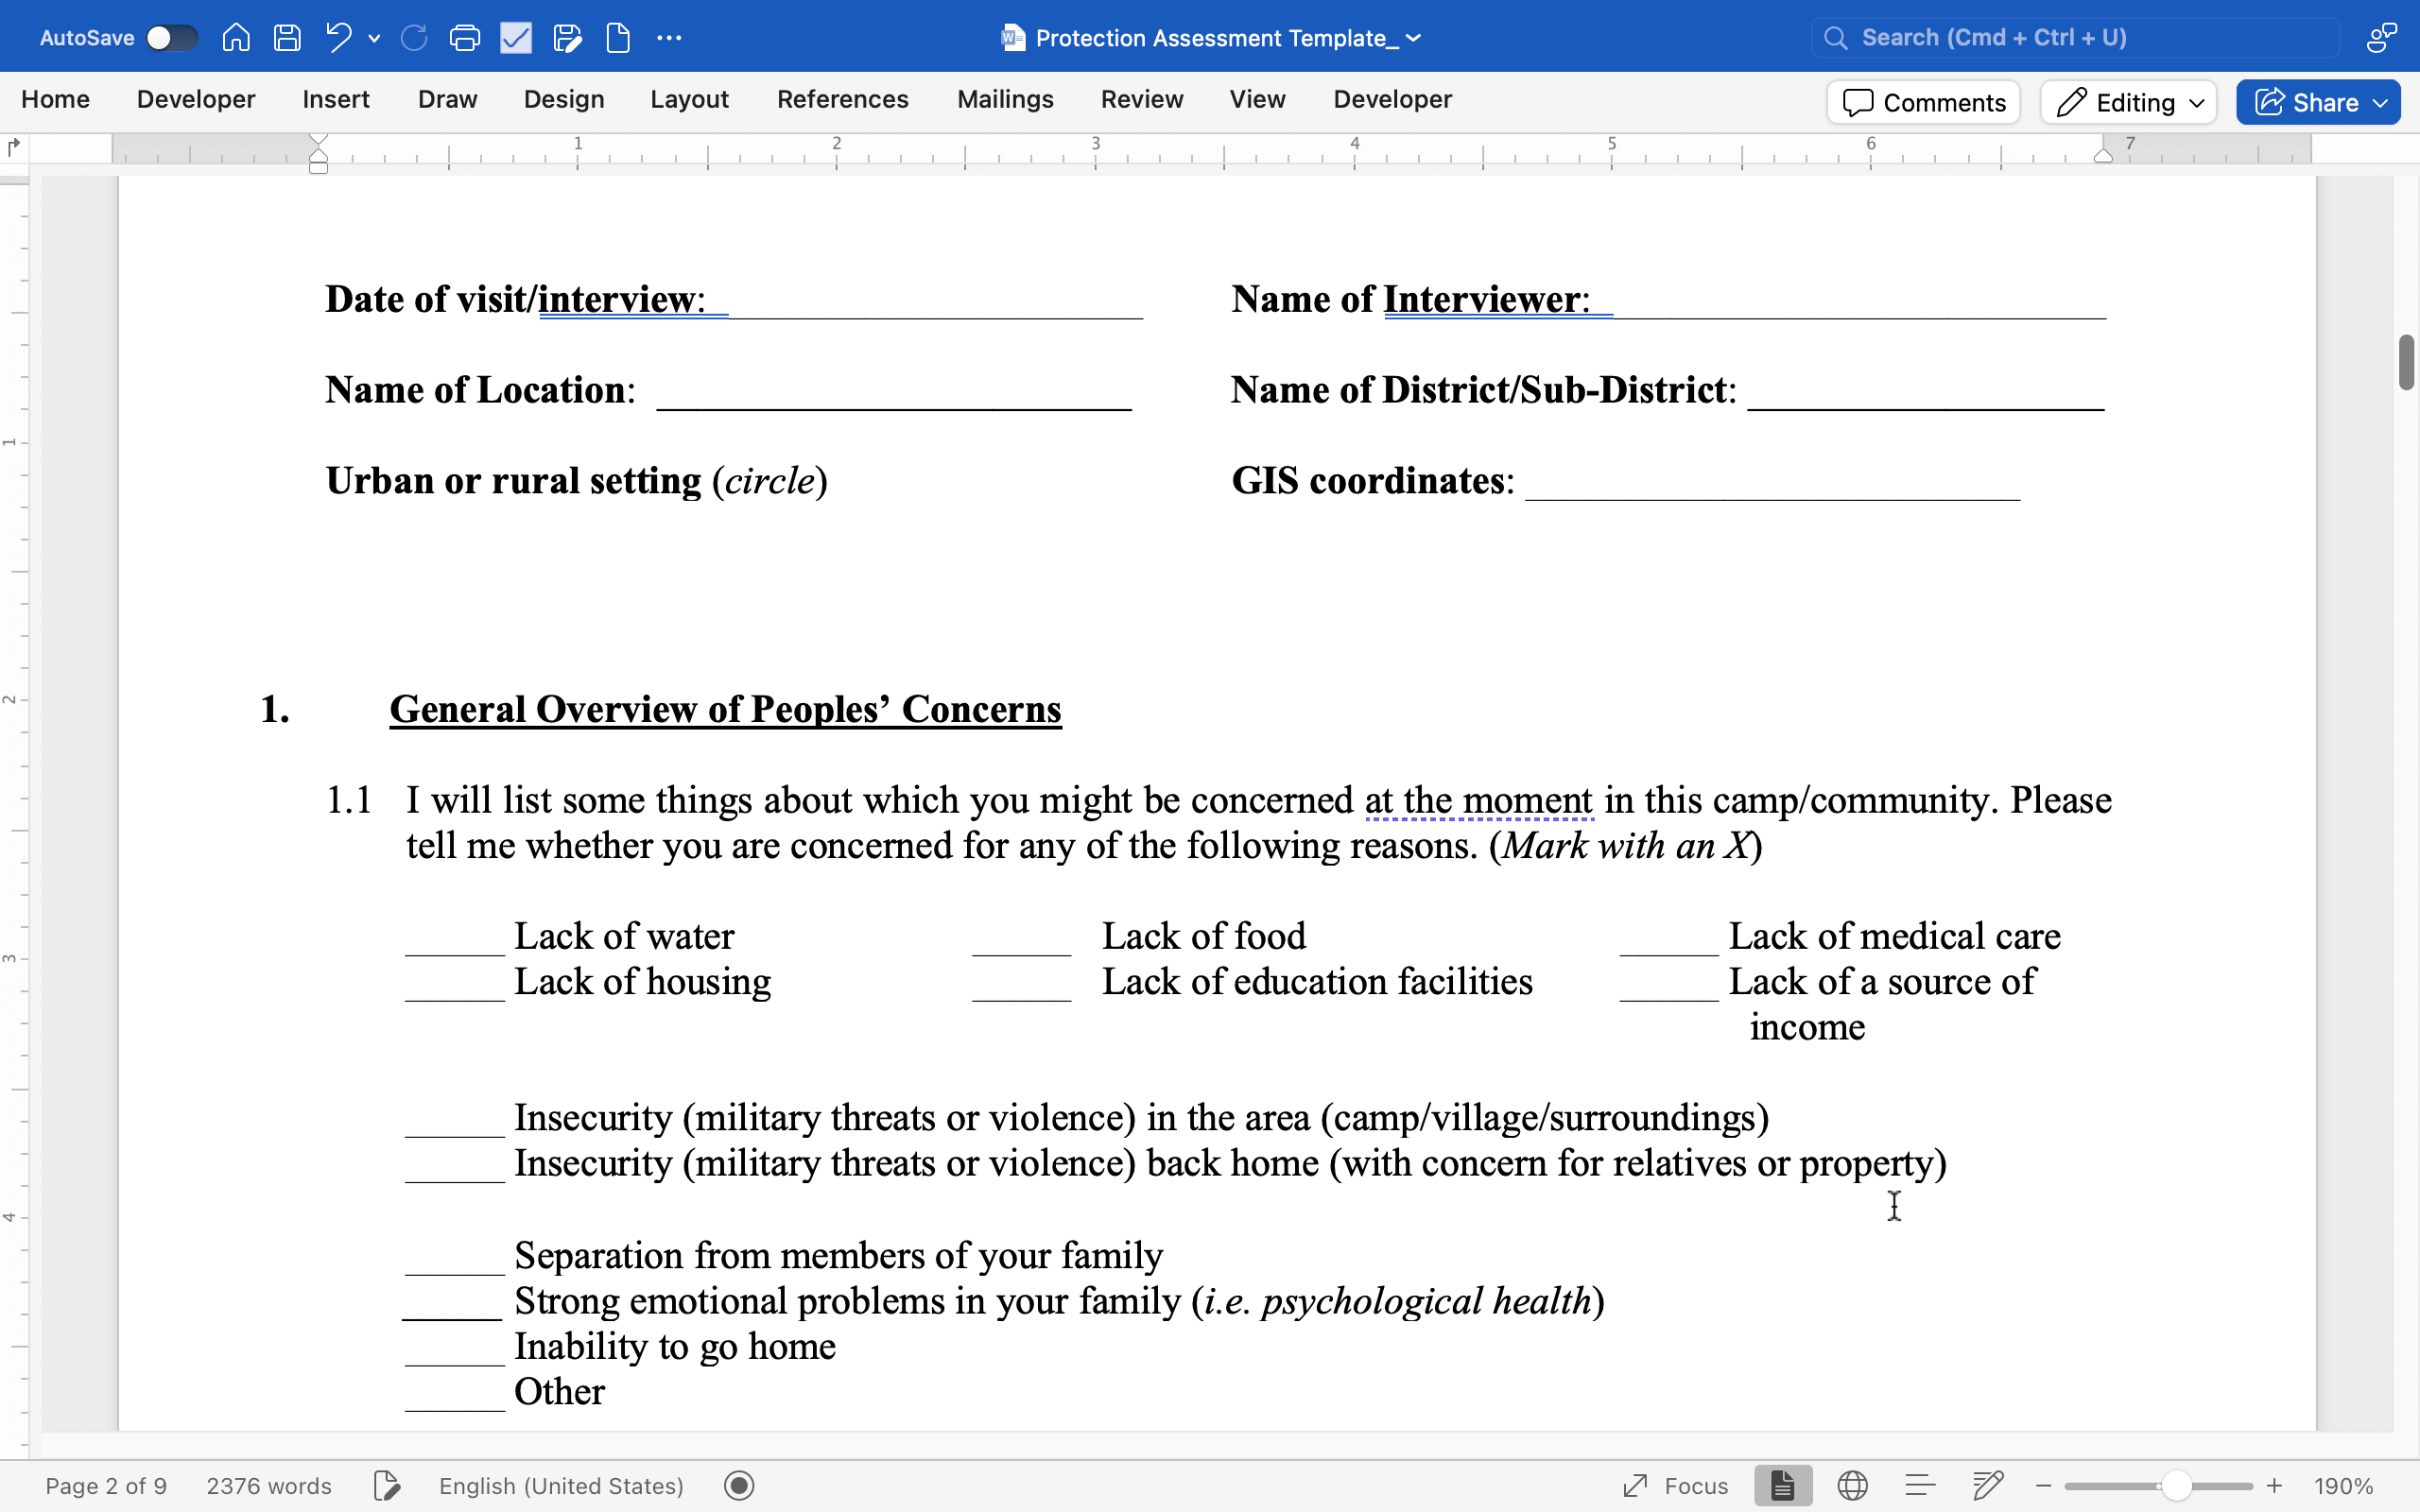Click the New Document icon
Image resolution: width=2420 pixels, height=1512 pixels.
(x=618, y=38)
